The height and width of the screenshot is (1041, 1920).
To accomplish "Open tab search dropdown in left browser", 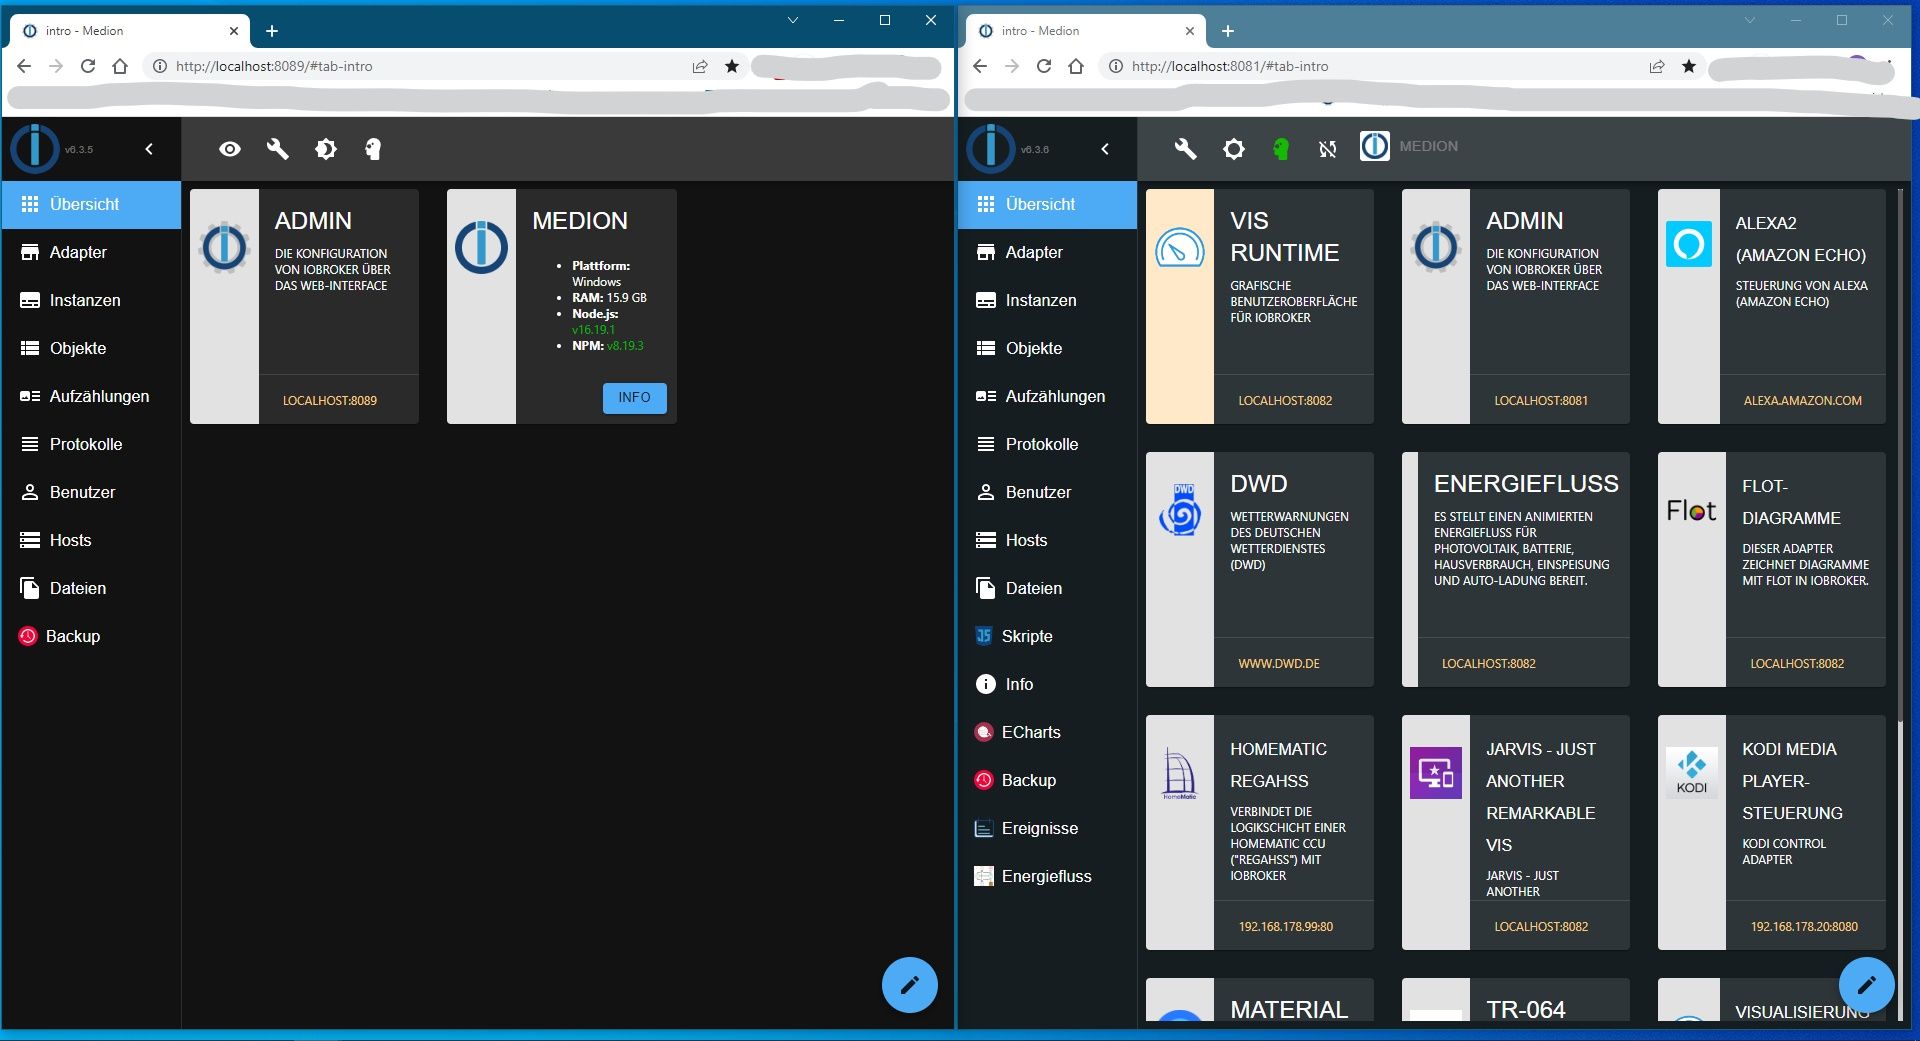I will coord(793,20).
